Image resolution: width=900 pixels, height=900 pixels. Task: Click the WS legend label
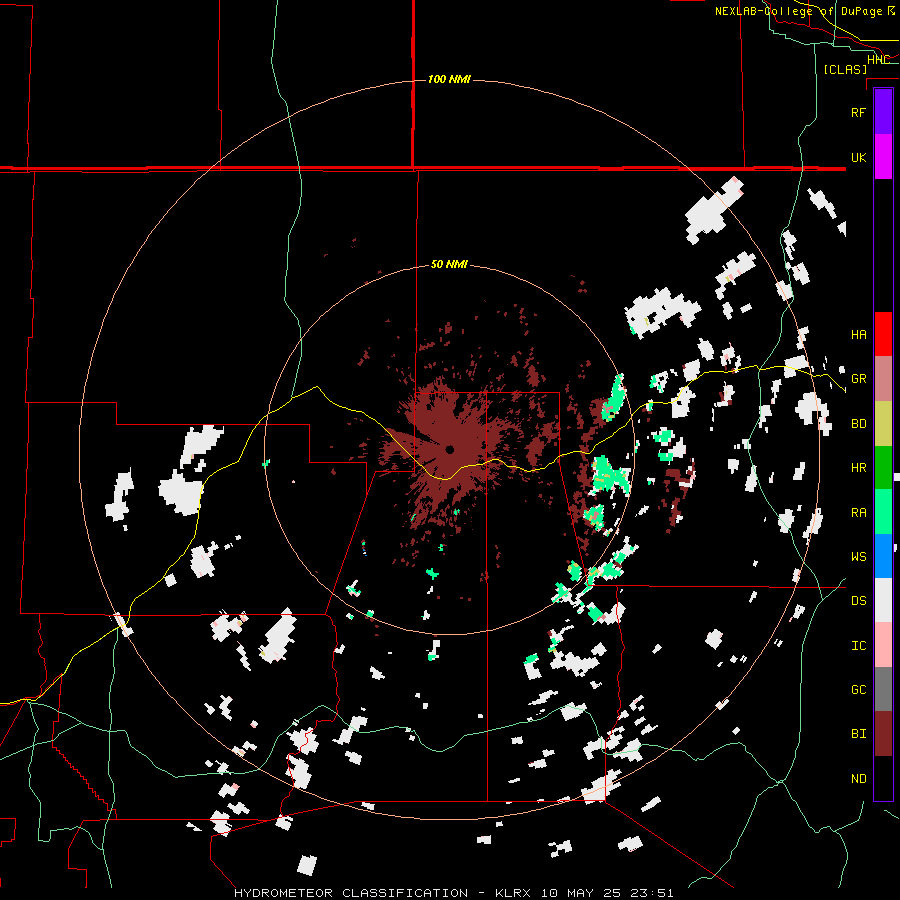858,557
